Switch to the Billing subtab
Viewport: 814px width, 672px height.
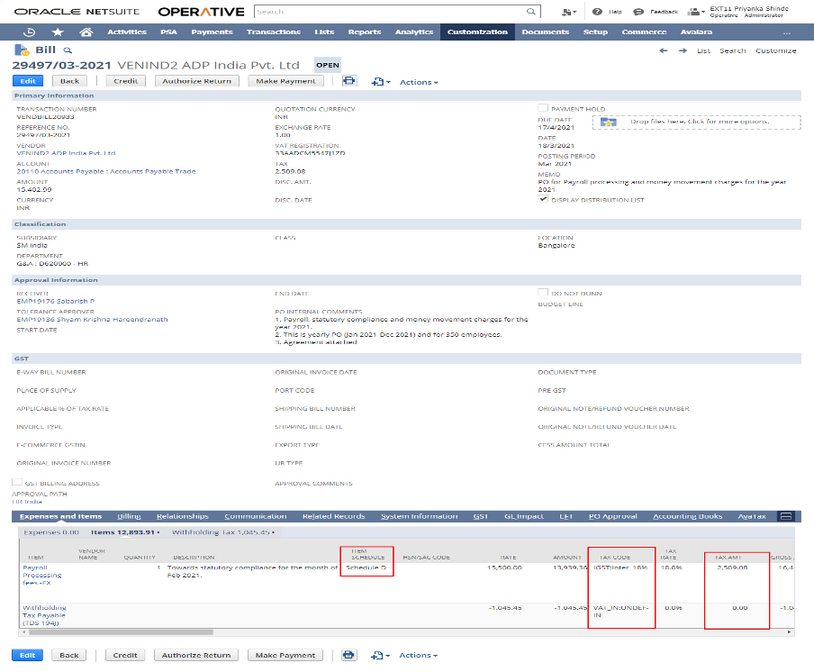click(x=129, y=516)
